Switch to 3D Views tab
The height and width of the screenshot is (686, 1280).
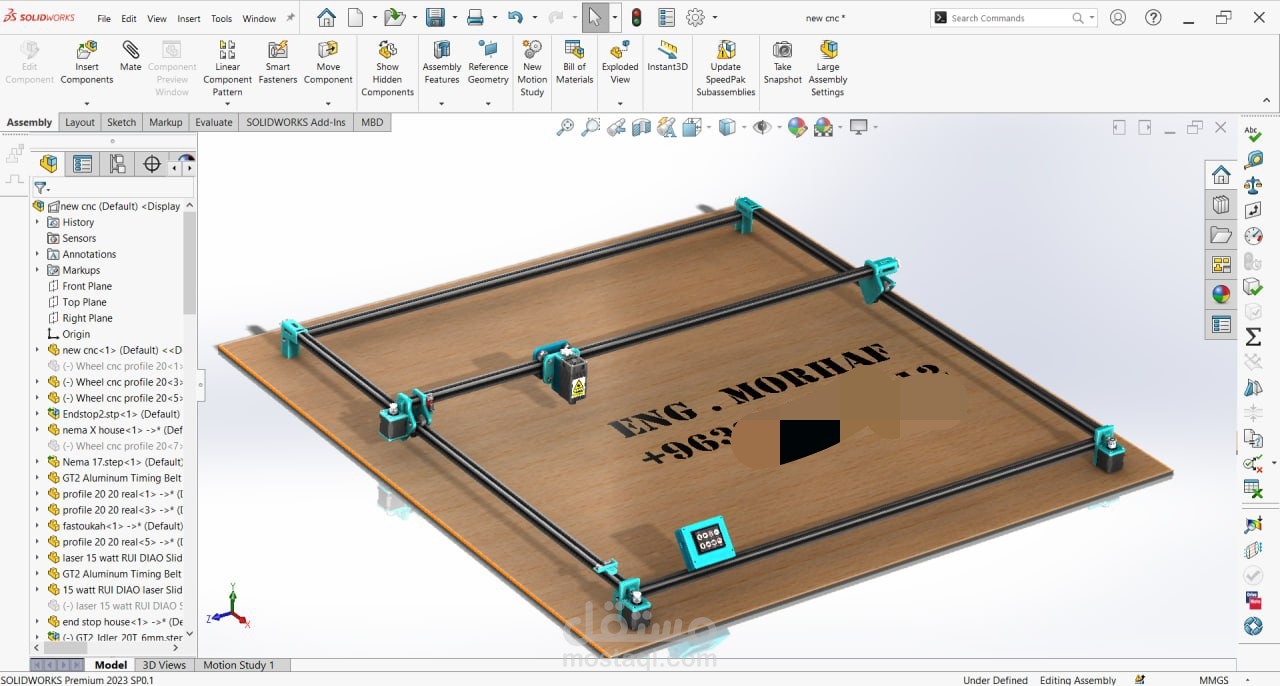(164, 665)
